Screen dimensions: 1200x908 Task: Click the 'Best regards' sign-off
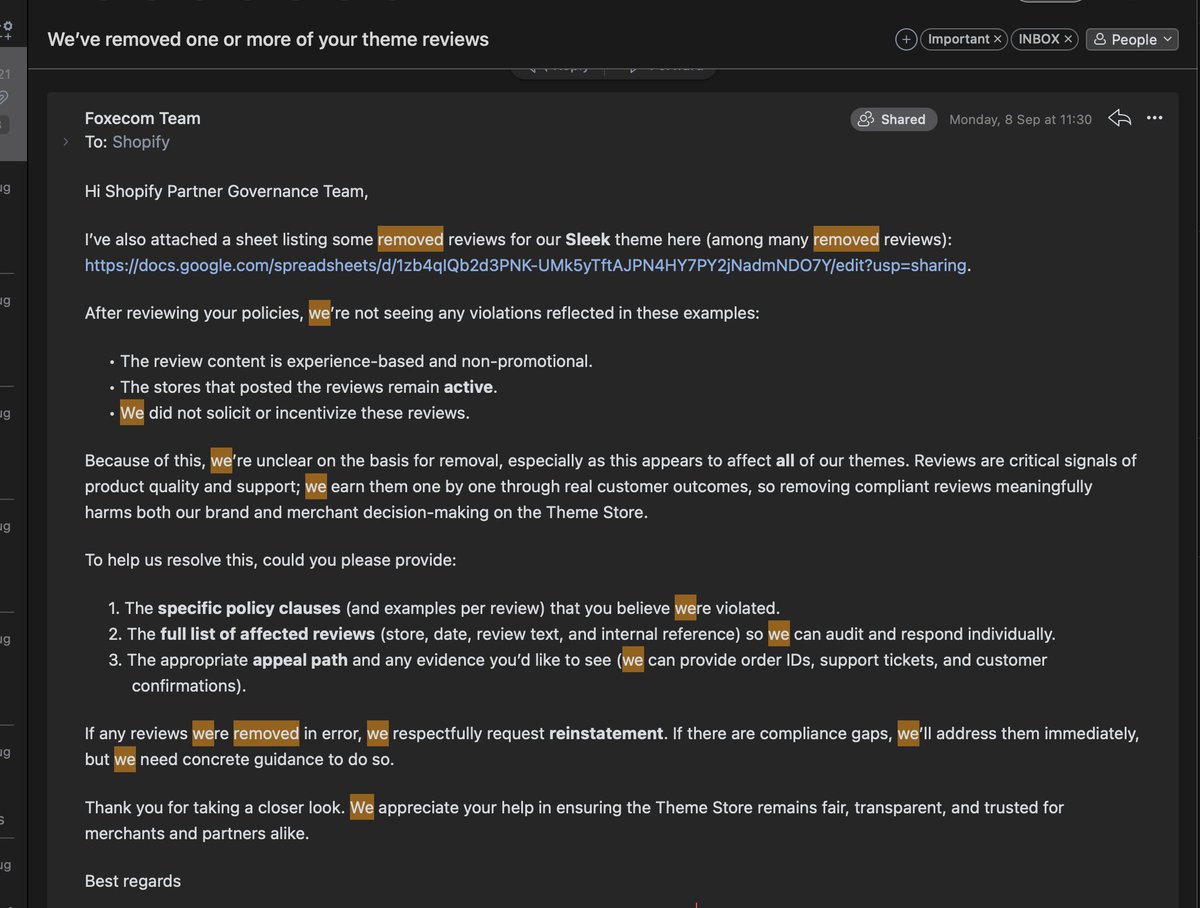tap(133, 881)
